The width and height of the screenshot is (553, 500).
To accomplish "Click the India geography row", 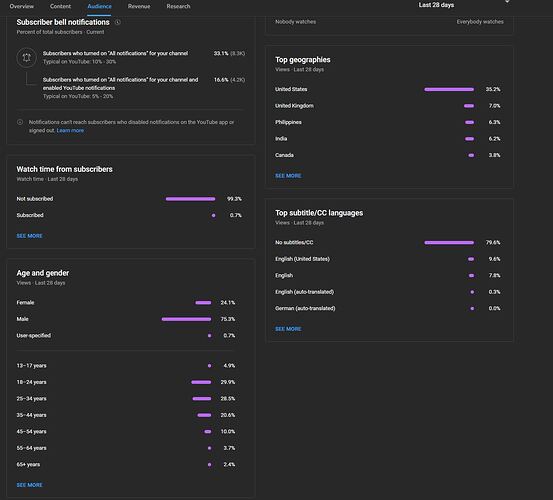I will tap(388, 139).
